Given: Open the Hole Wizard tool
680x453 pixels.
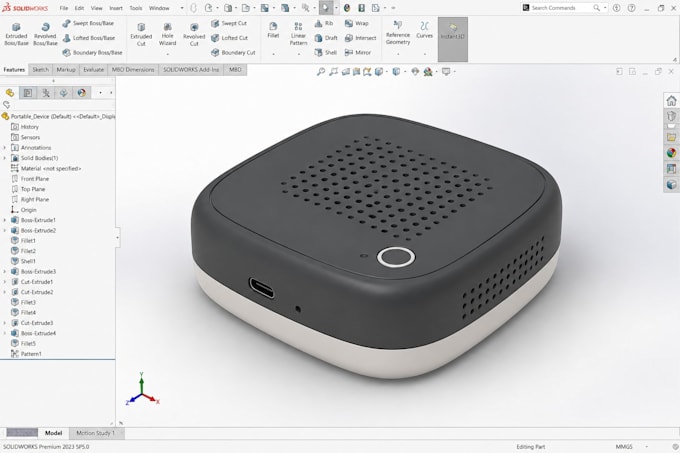Looking at the screenshot, I should (167, 34).
